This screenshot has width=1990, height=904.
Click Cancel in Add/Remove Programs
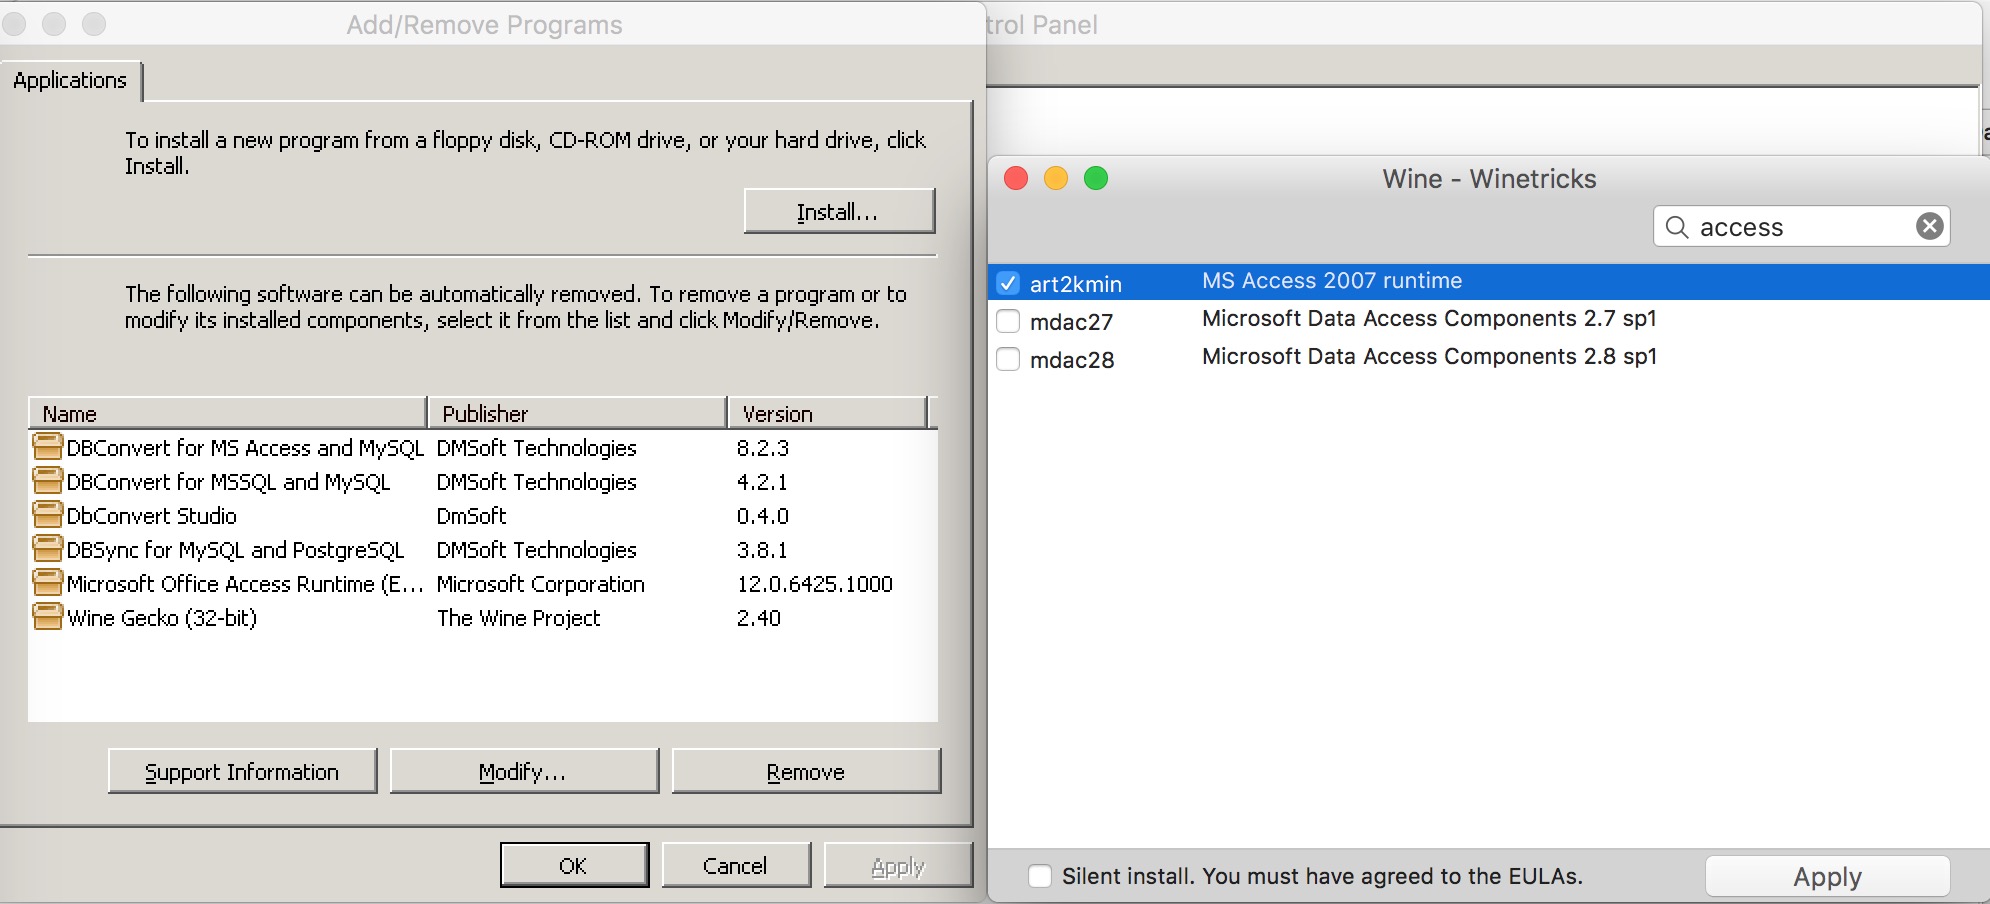[736, 865]
